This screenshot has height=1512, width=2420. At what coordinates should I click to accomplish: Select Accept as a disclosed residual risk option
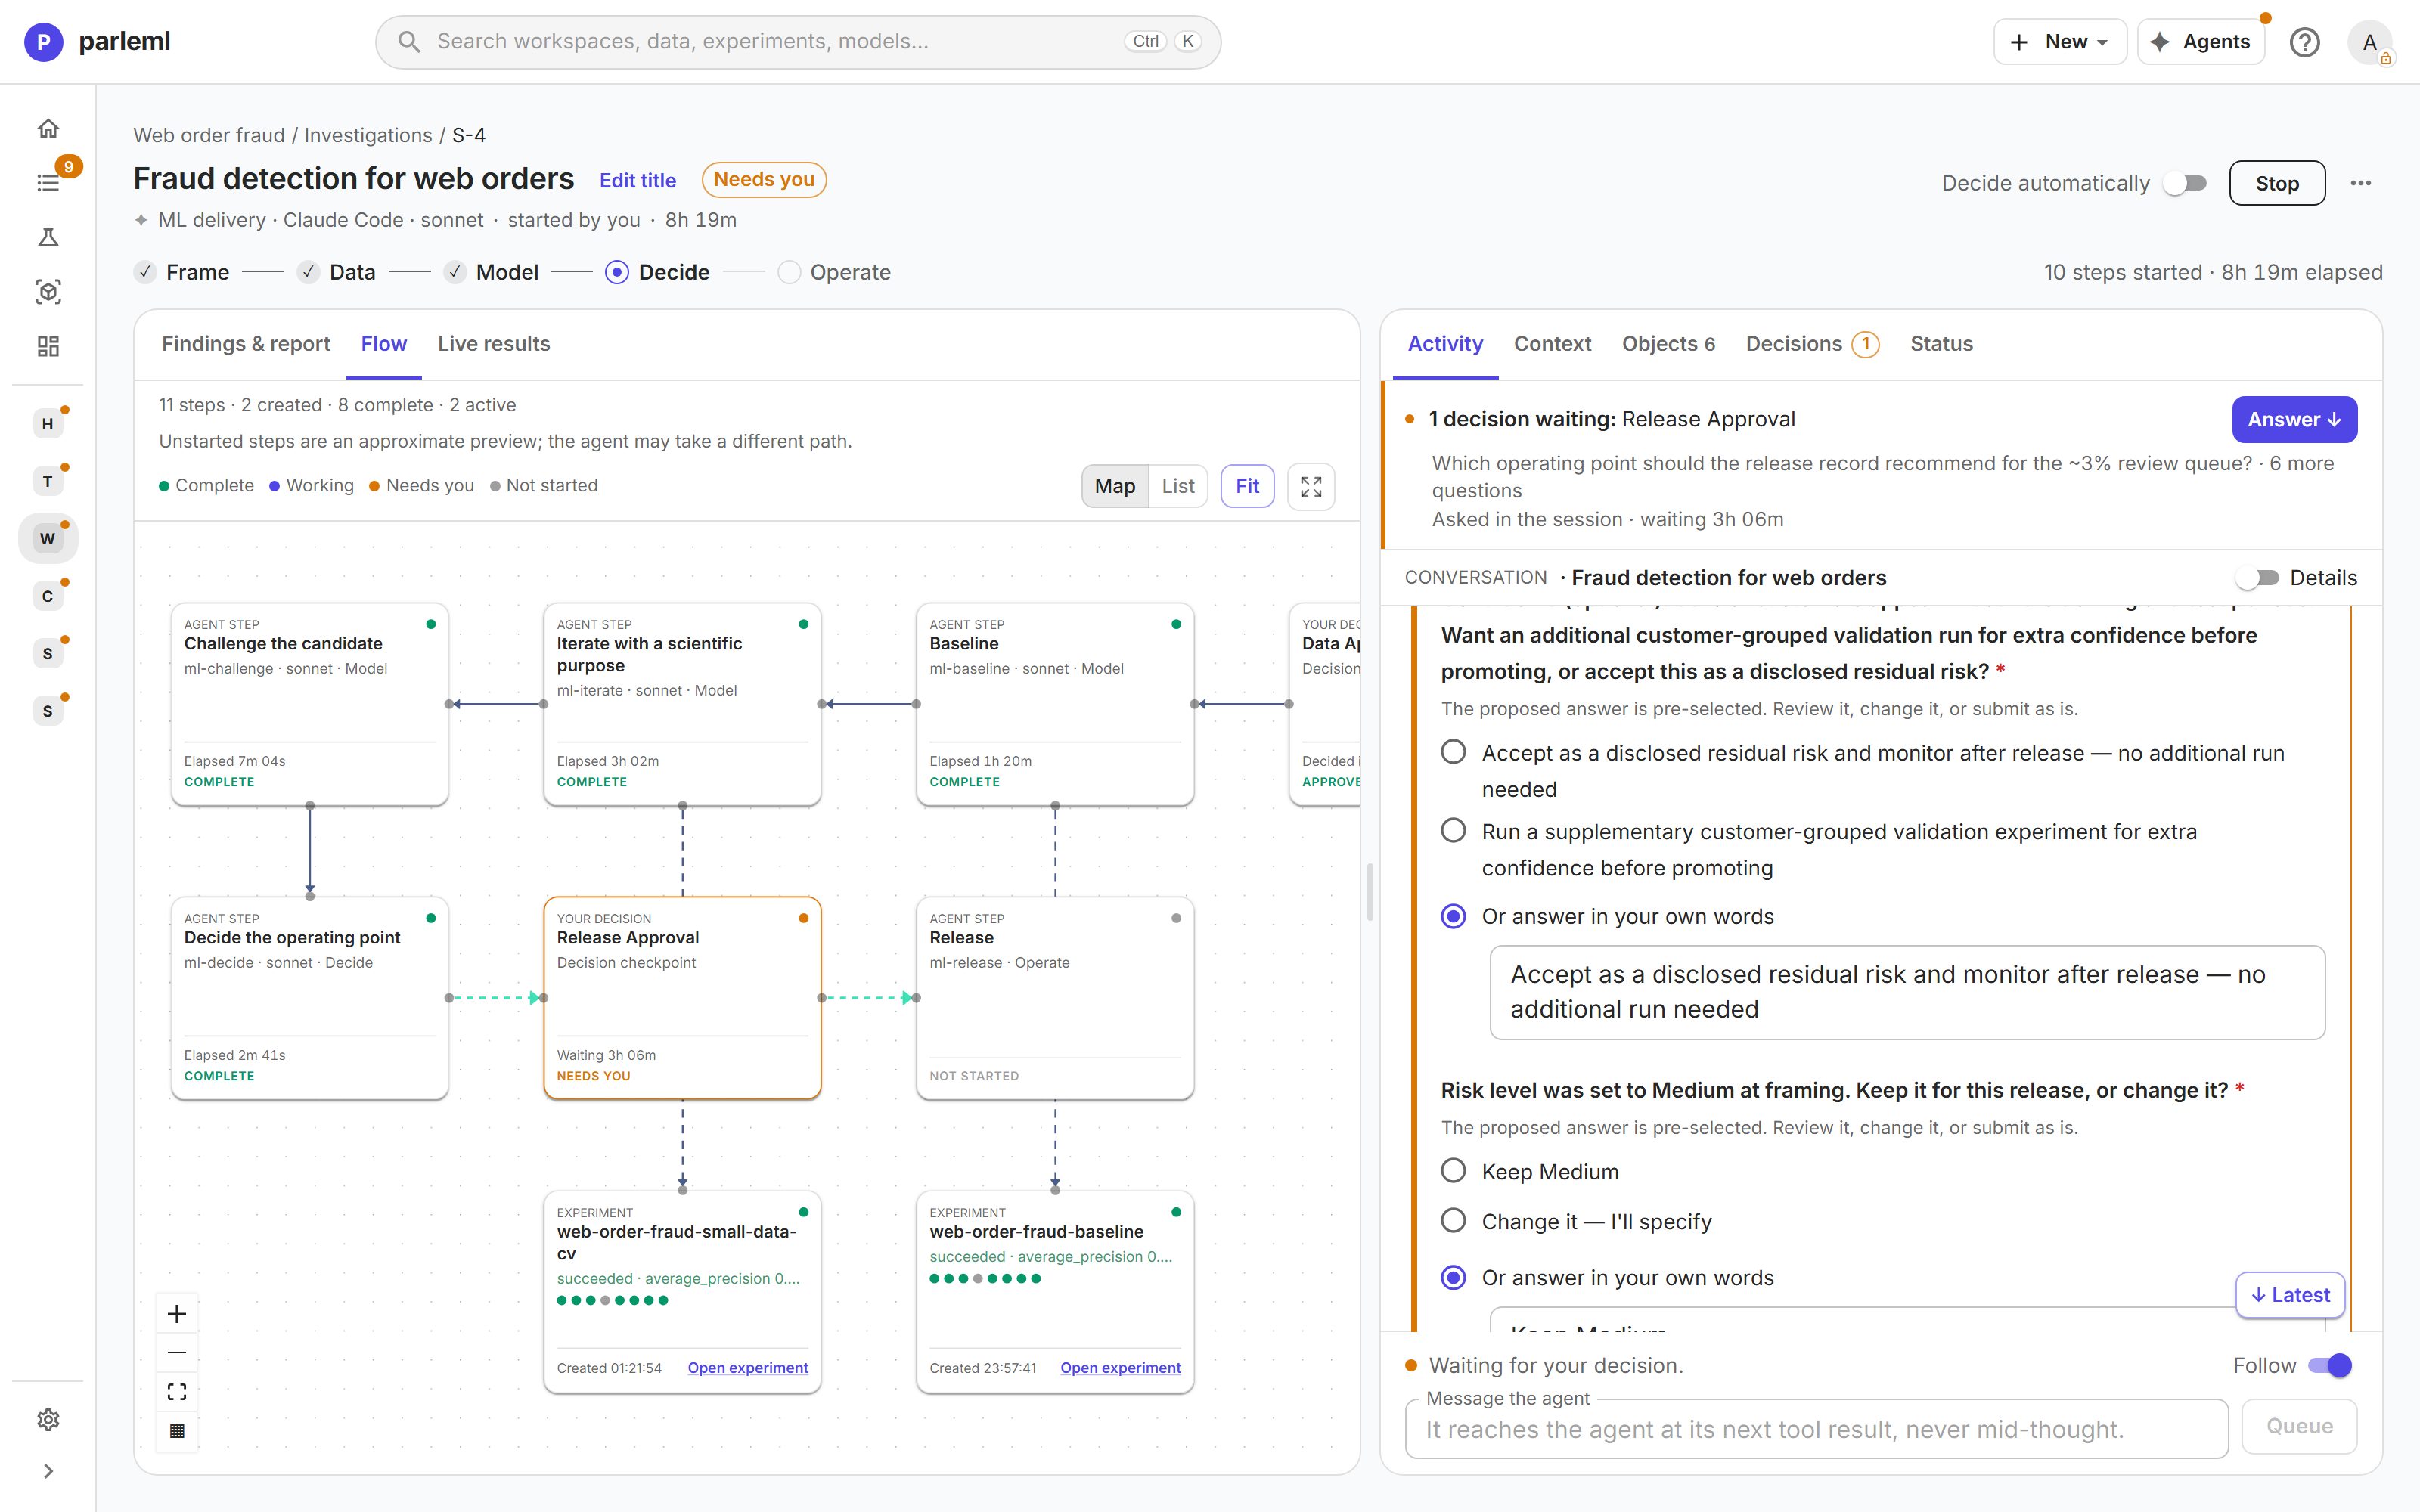coord(1453,752)
